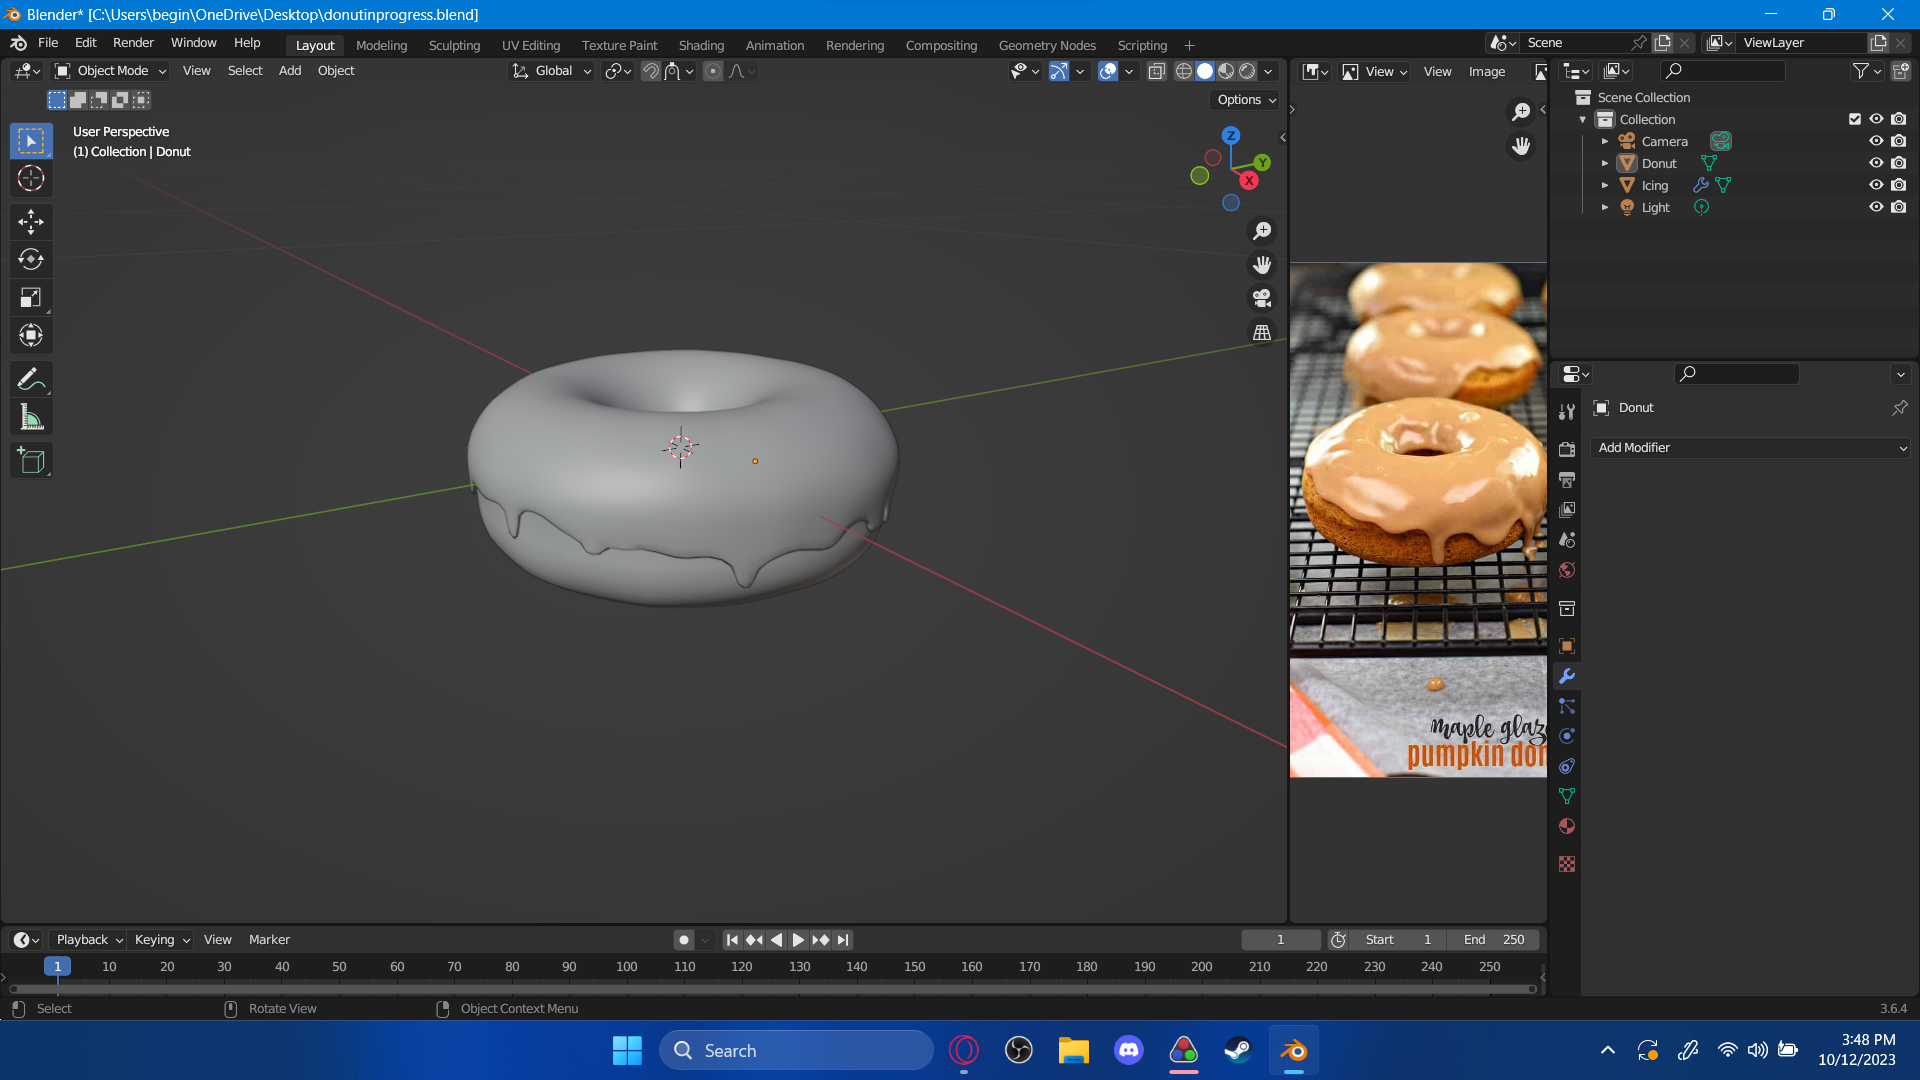Disable the Light in renders
The image size is (1920, 1080).
coord(1899,207)
